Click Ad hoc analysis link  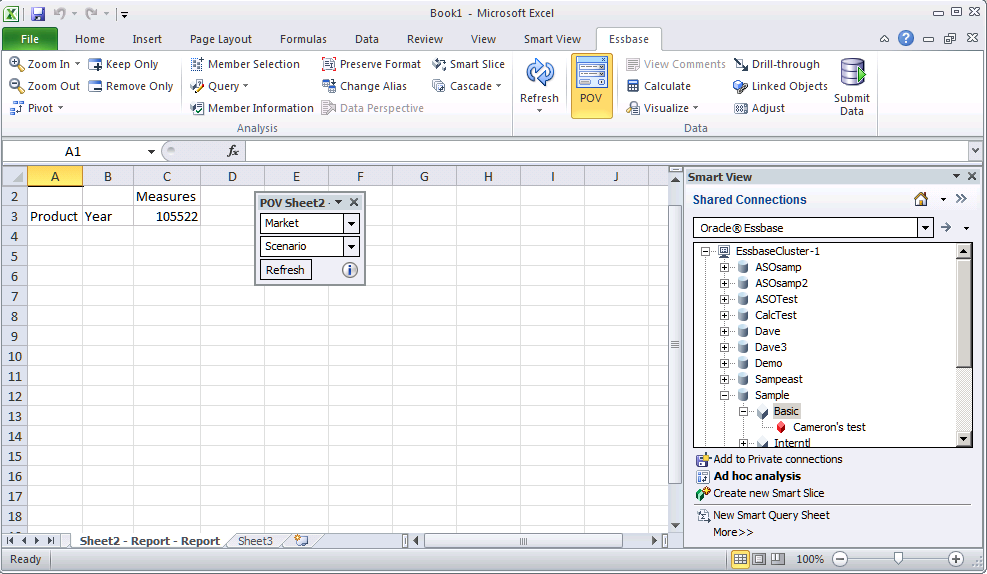[x=749, y=476]
